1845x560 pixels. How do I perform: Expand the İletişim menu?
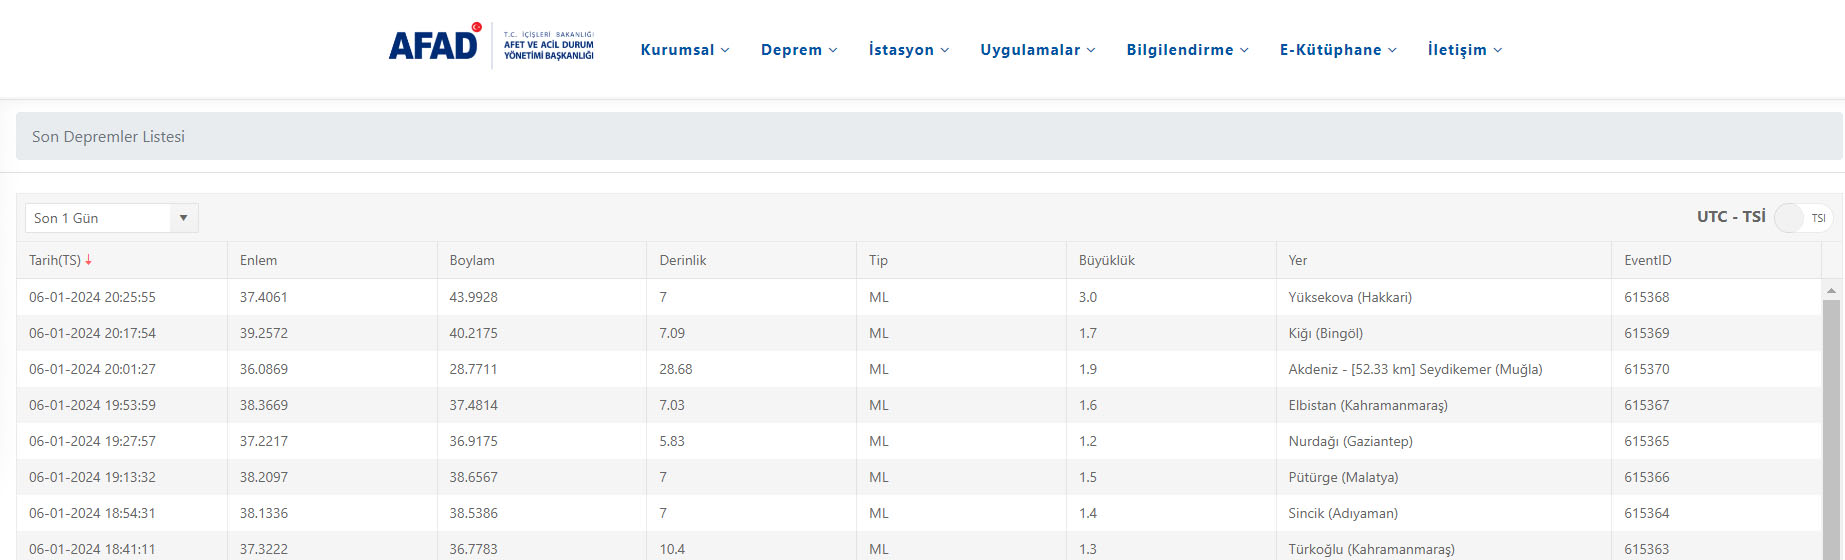coord(1464,50)
